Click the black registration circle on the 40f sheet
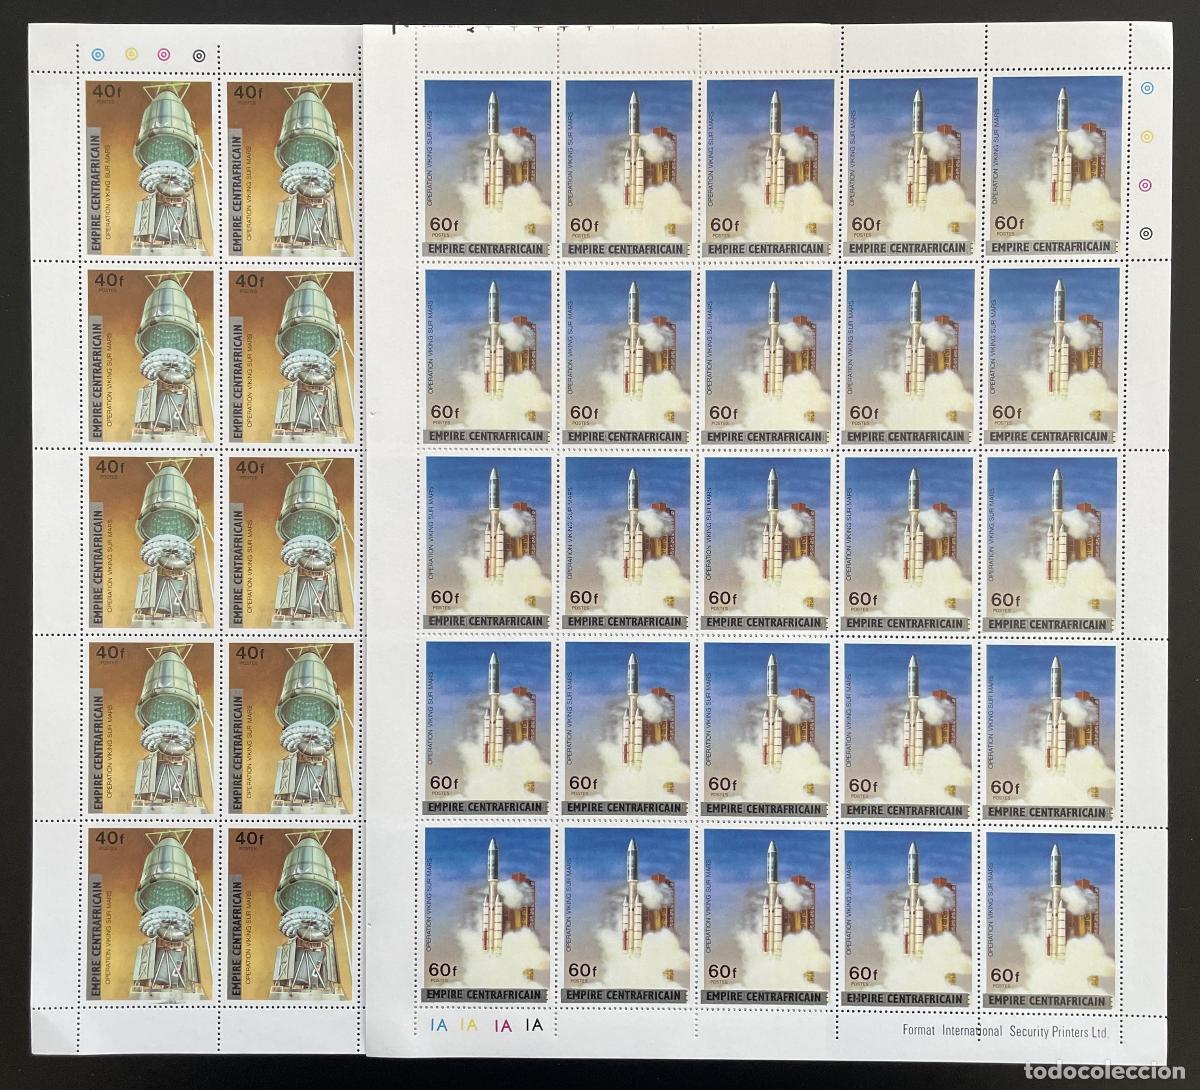 pyautogui.click(x=199, y=57)
